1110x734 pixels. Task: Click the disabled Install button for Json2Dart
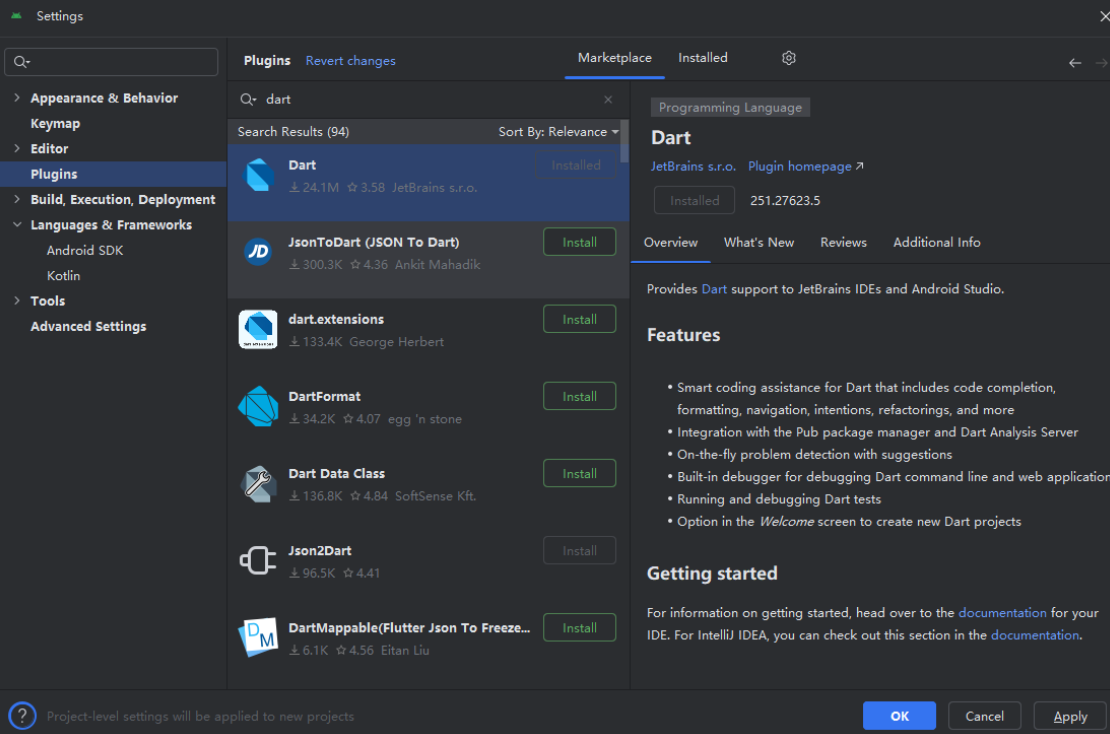(x=579, y=551)
